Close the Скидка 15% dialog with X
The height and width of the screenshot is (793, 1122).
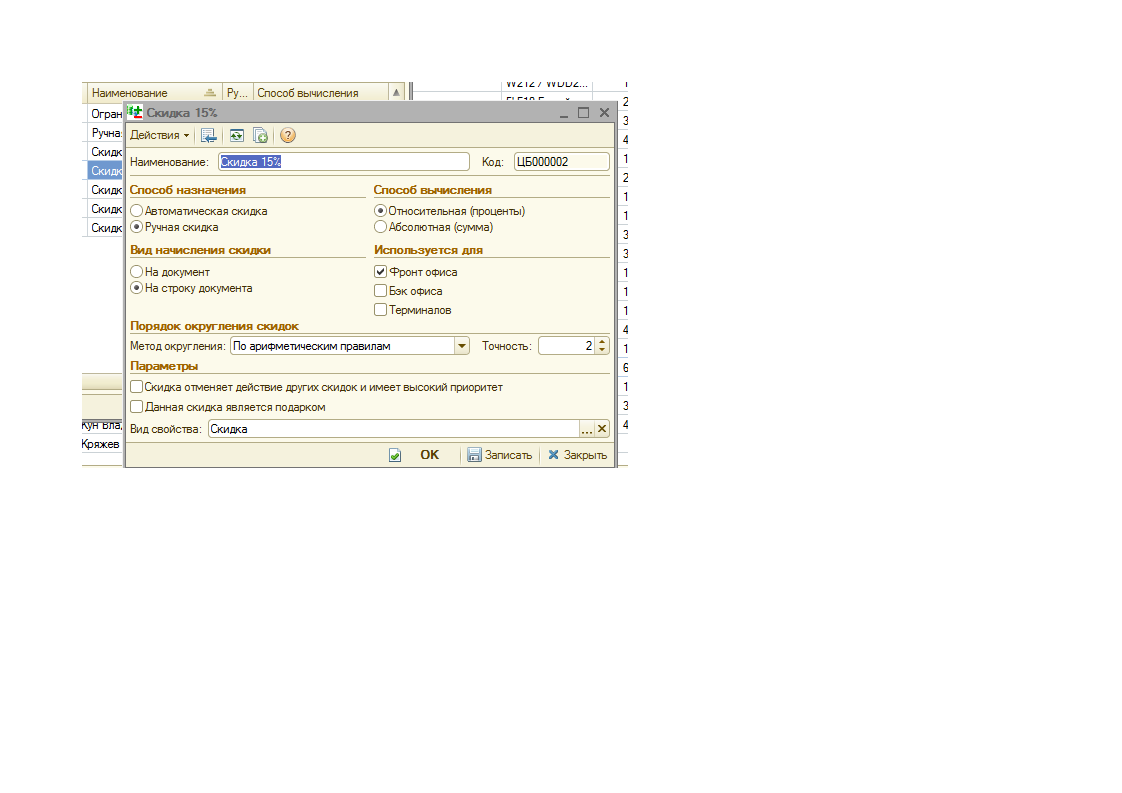point(605,113)
